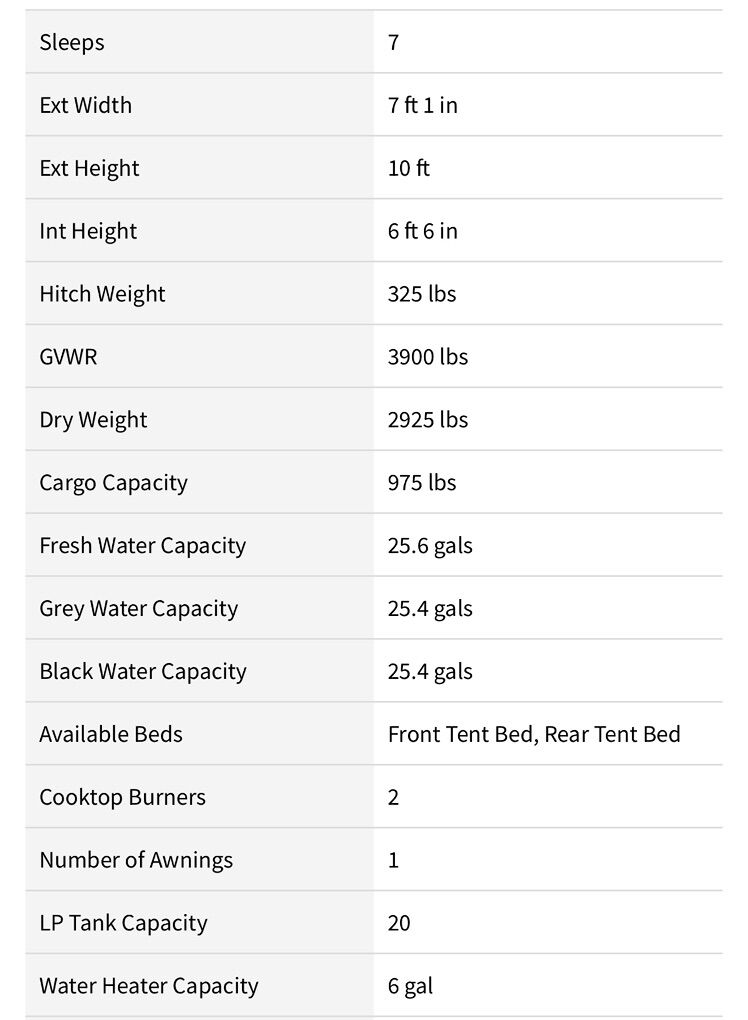Image resolution: width=748 pixels, height=1020 pixels.
Task: Click the Cargo Capacity label
Action: (113, 483)
